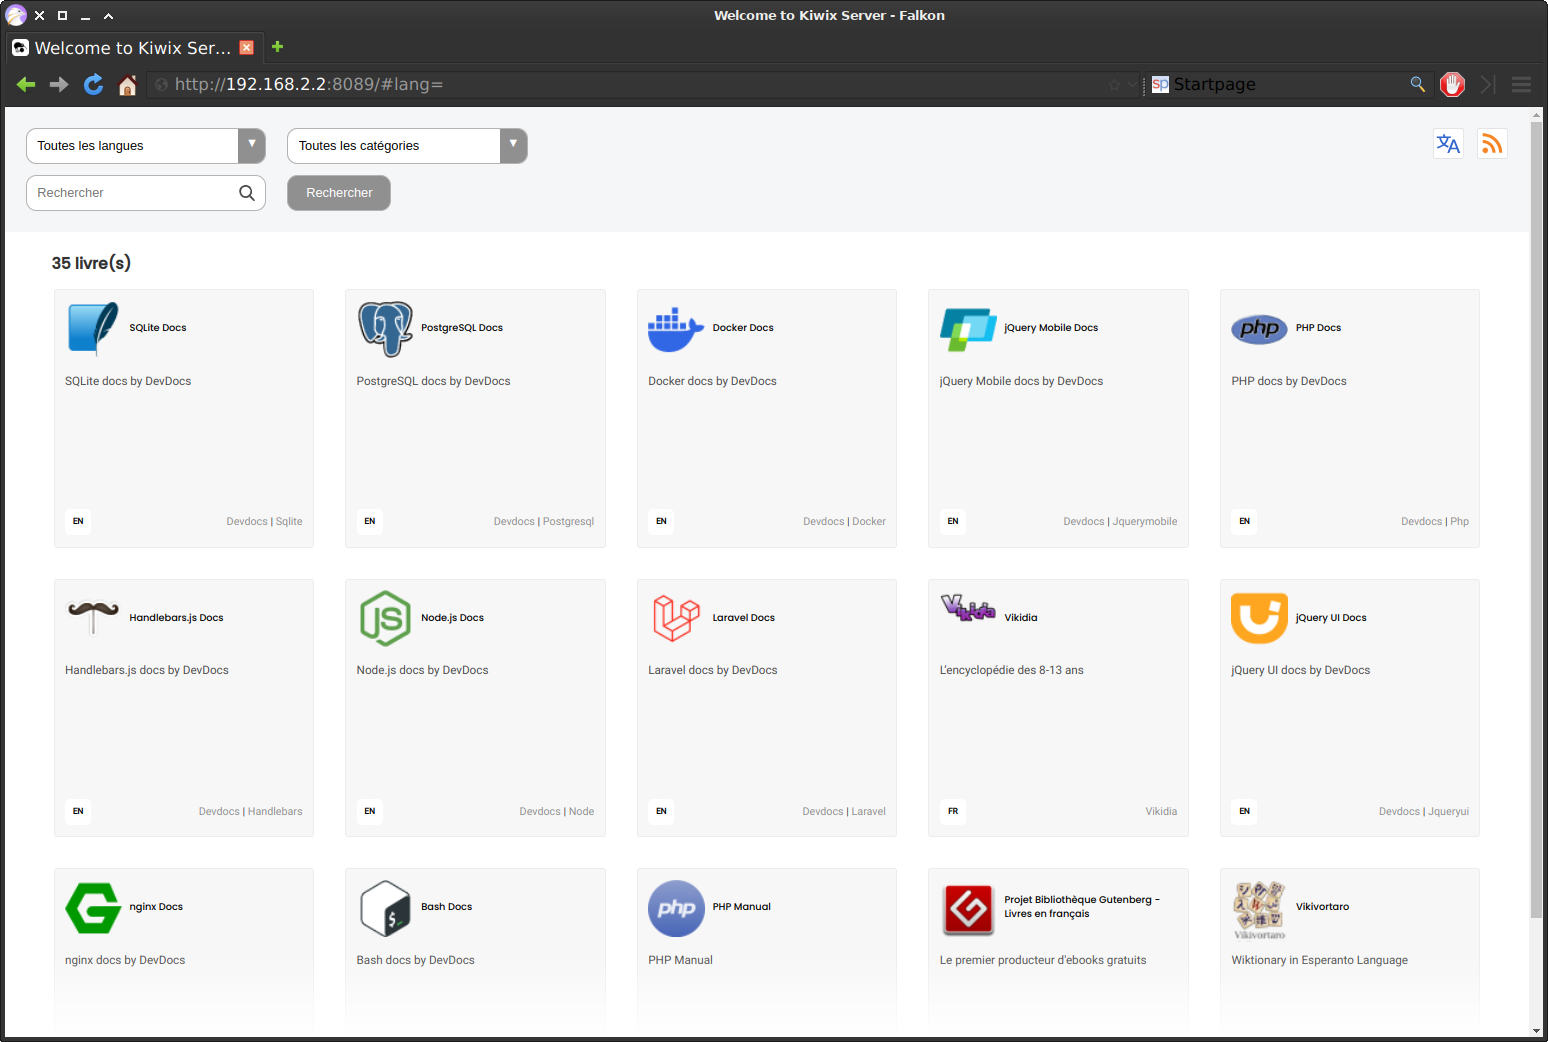The height and width of the screenshot is (1042, 1548).
Task: Click the Devdocs | Jquerymobile tags
Action: 1120,522
